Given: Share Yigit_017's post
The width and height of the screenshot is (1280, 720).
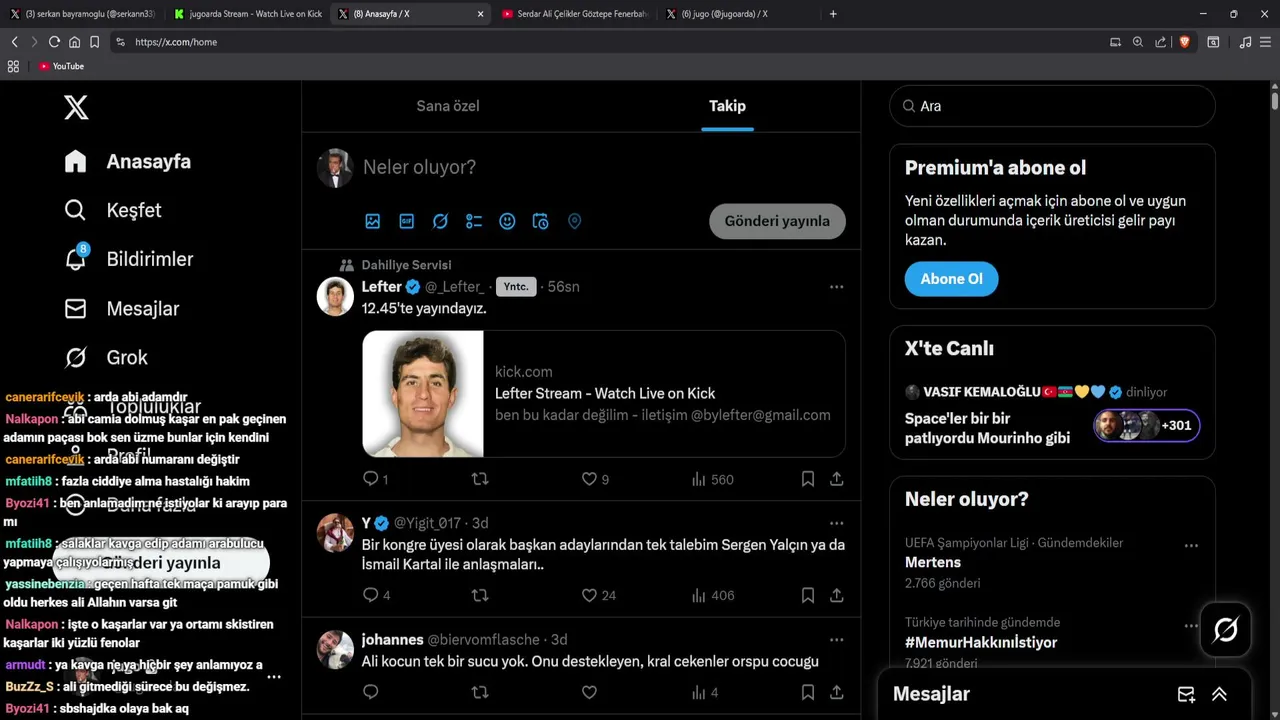Looking at the screenshot, I should pyautogui.click(x=836, y=595).
